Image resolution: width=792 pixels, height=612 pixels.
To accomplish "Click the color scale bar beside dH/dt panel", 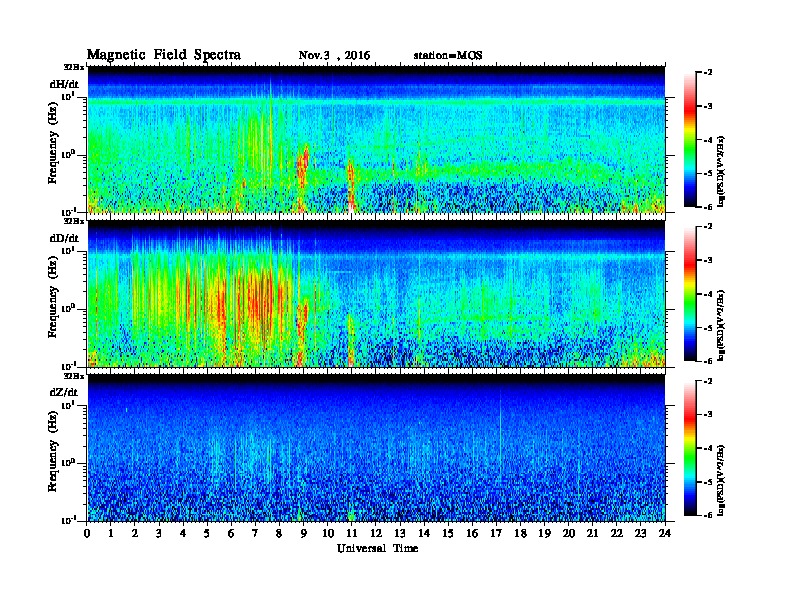I will [690, 140].
